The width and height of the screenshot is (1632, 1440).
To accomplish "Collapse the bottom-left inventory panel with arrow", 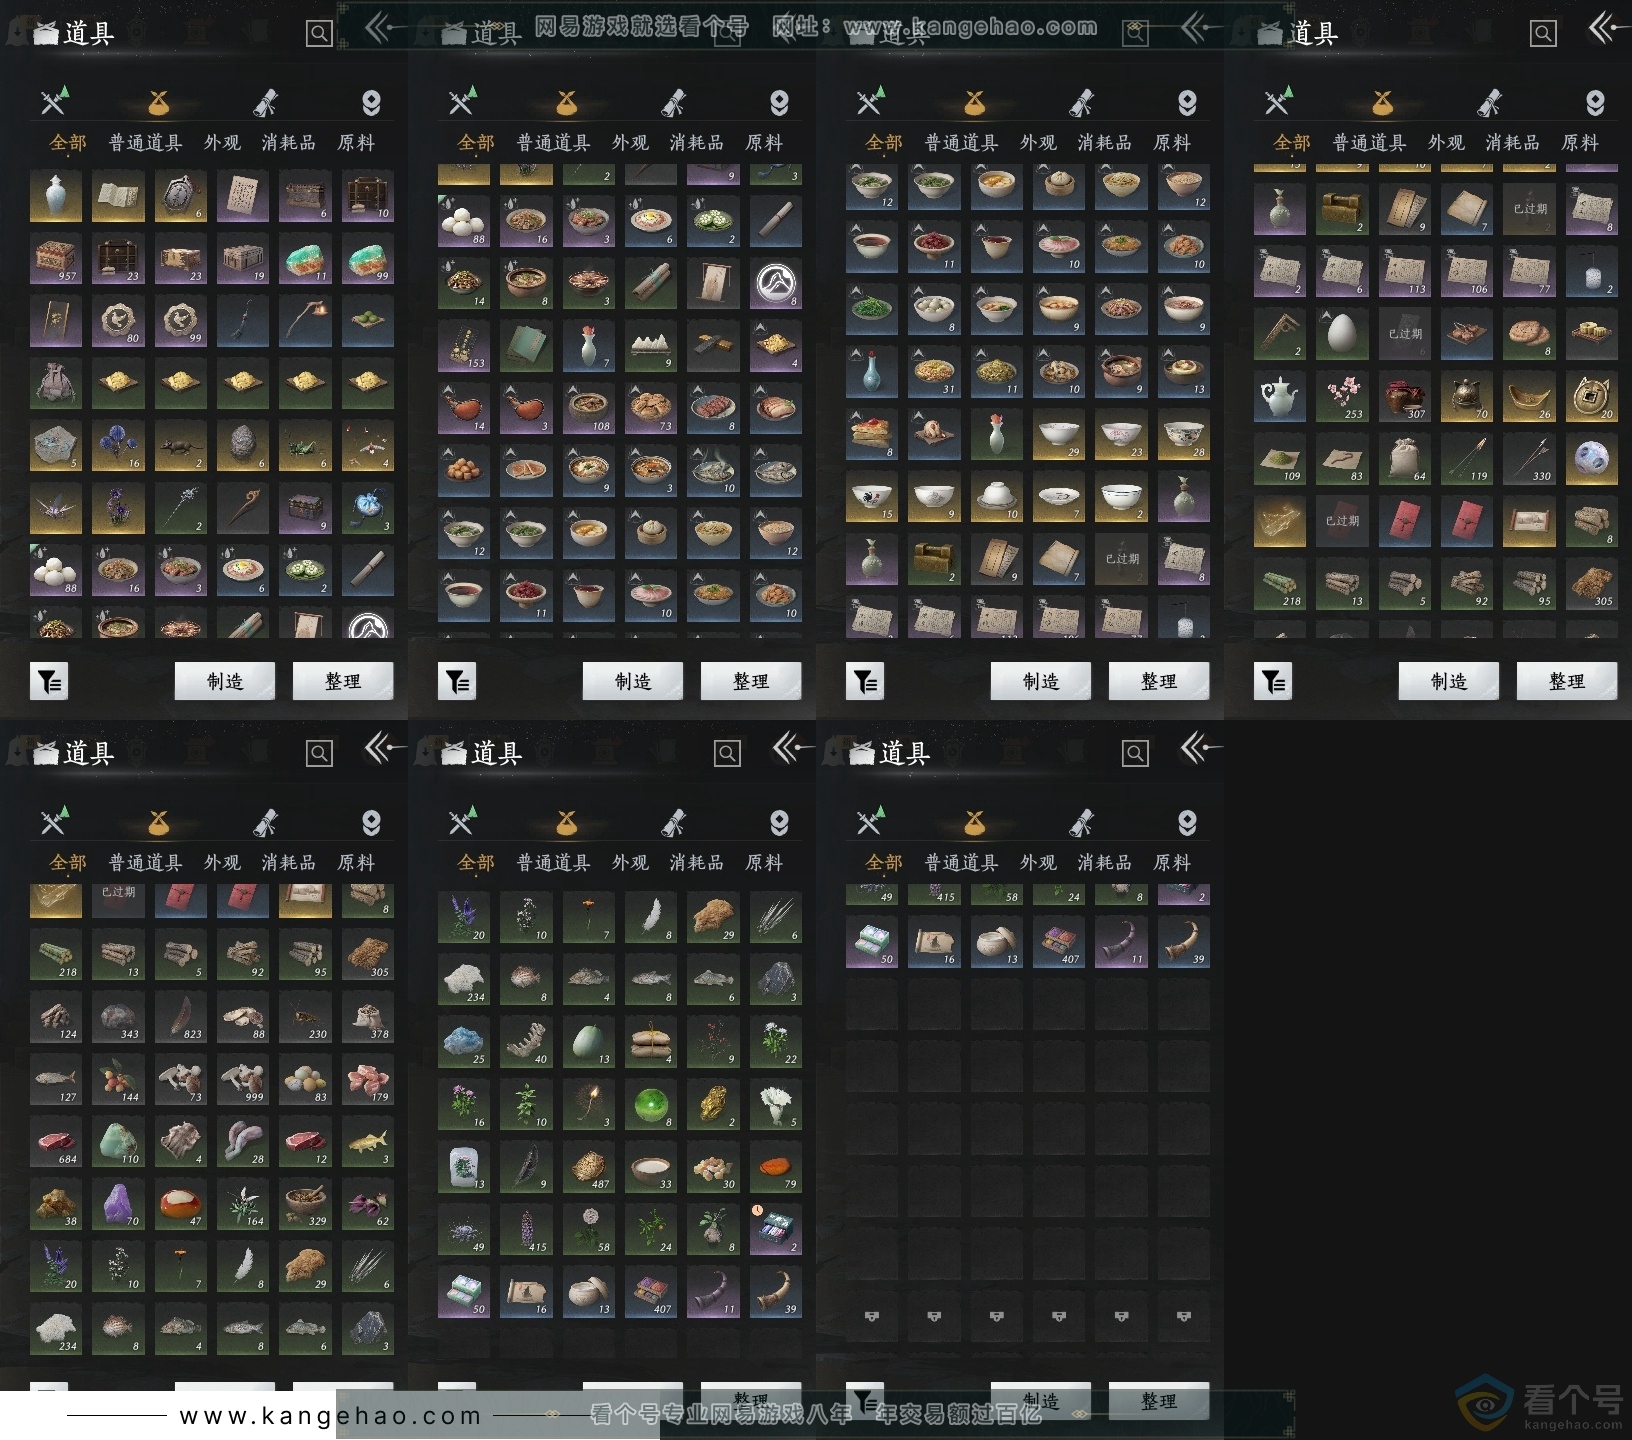I will click(x=385, y=748).
